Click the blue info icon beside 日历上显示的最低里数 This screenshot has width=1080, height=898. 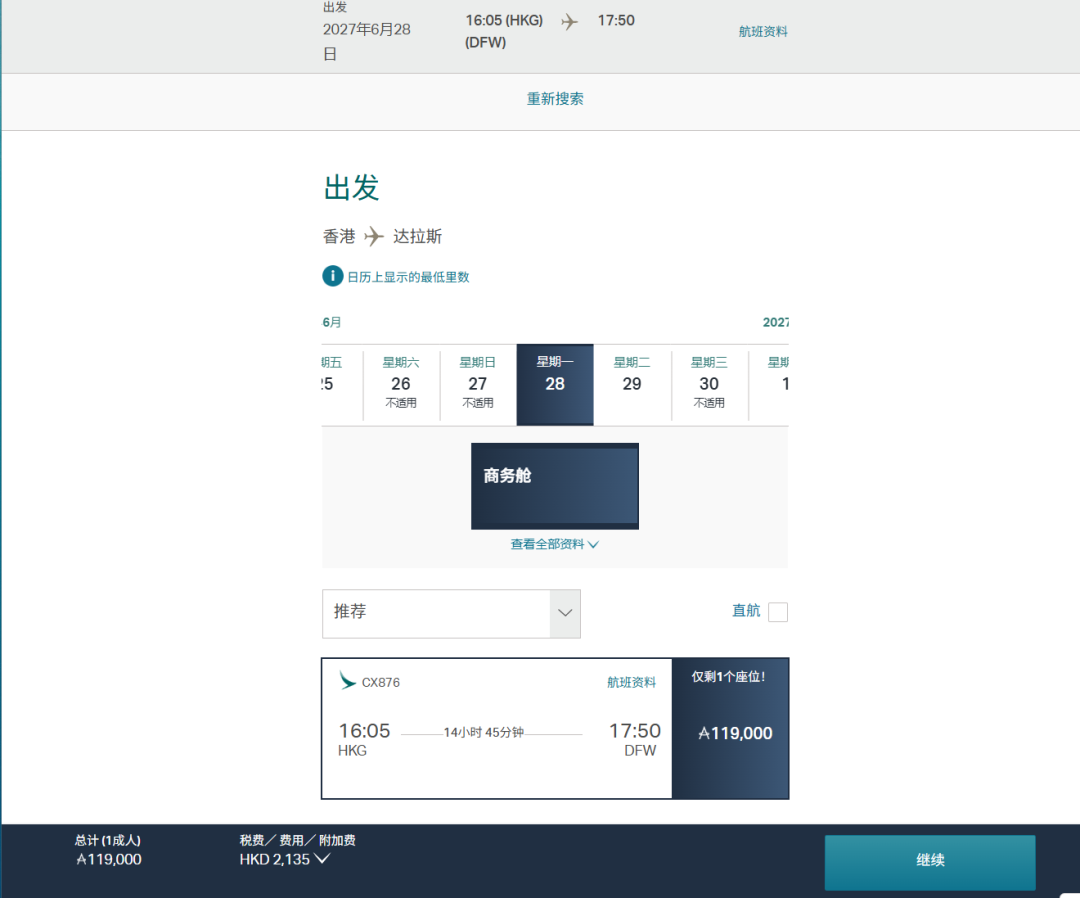point(333,276)
